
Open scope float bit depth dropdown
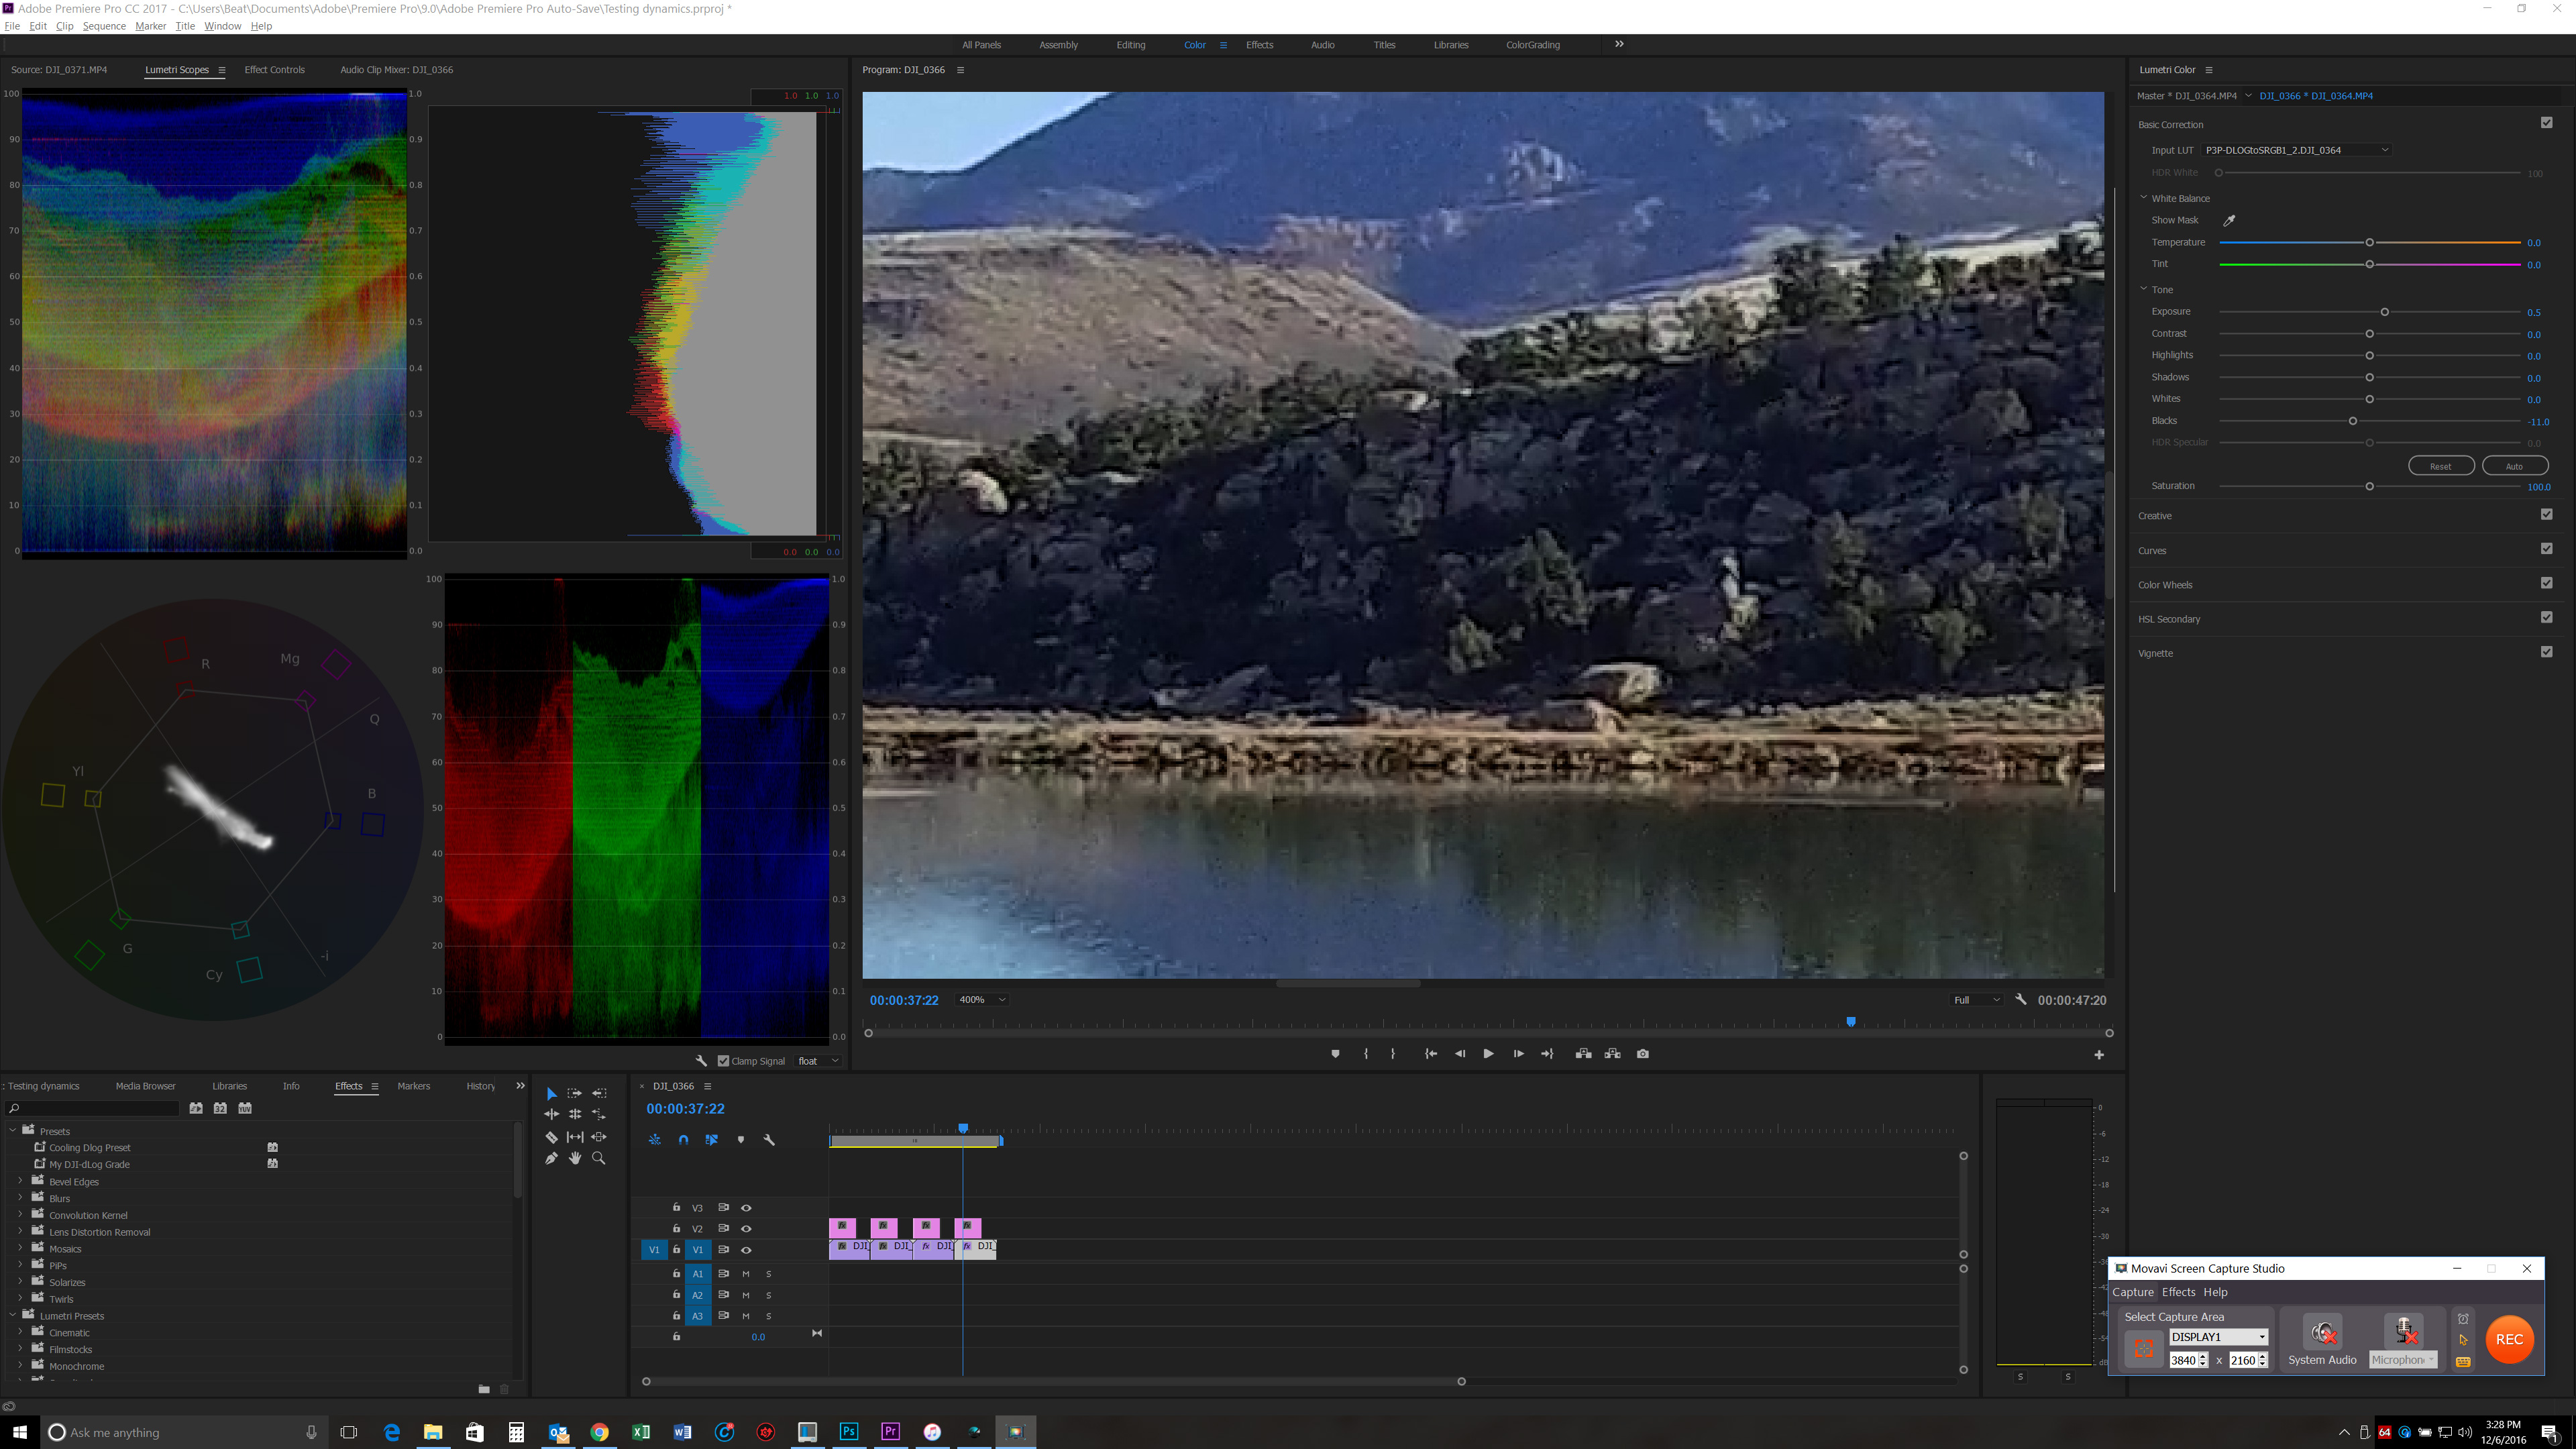tap(818, 1061)
